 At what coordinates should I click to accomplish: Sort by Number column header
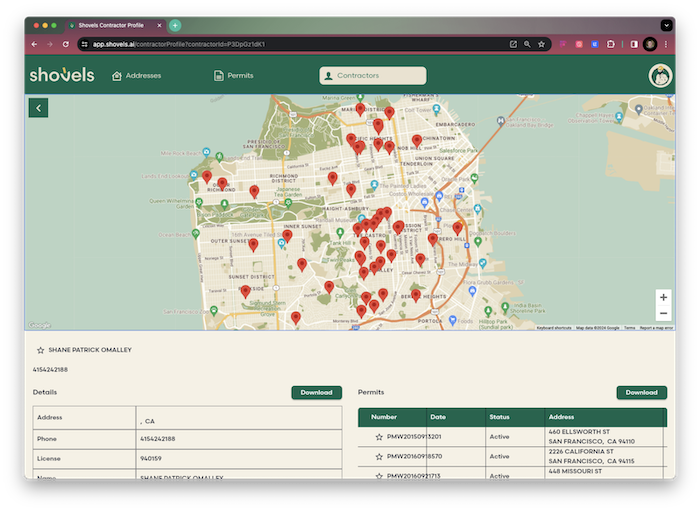(384, 417)
